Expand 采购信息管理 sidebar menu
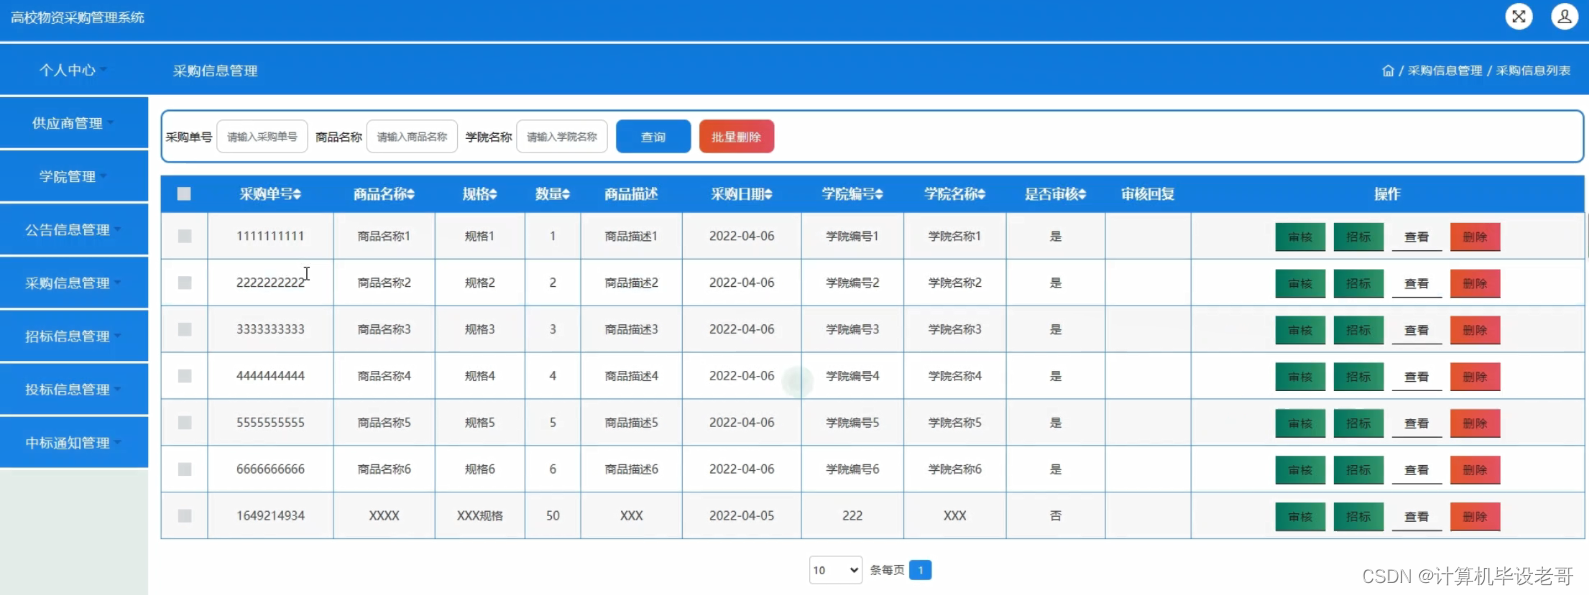1589x595 pixels. [74, 283]
